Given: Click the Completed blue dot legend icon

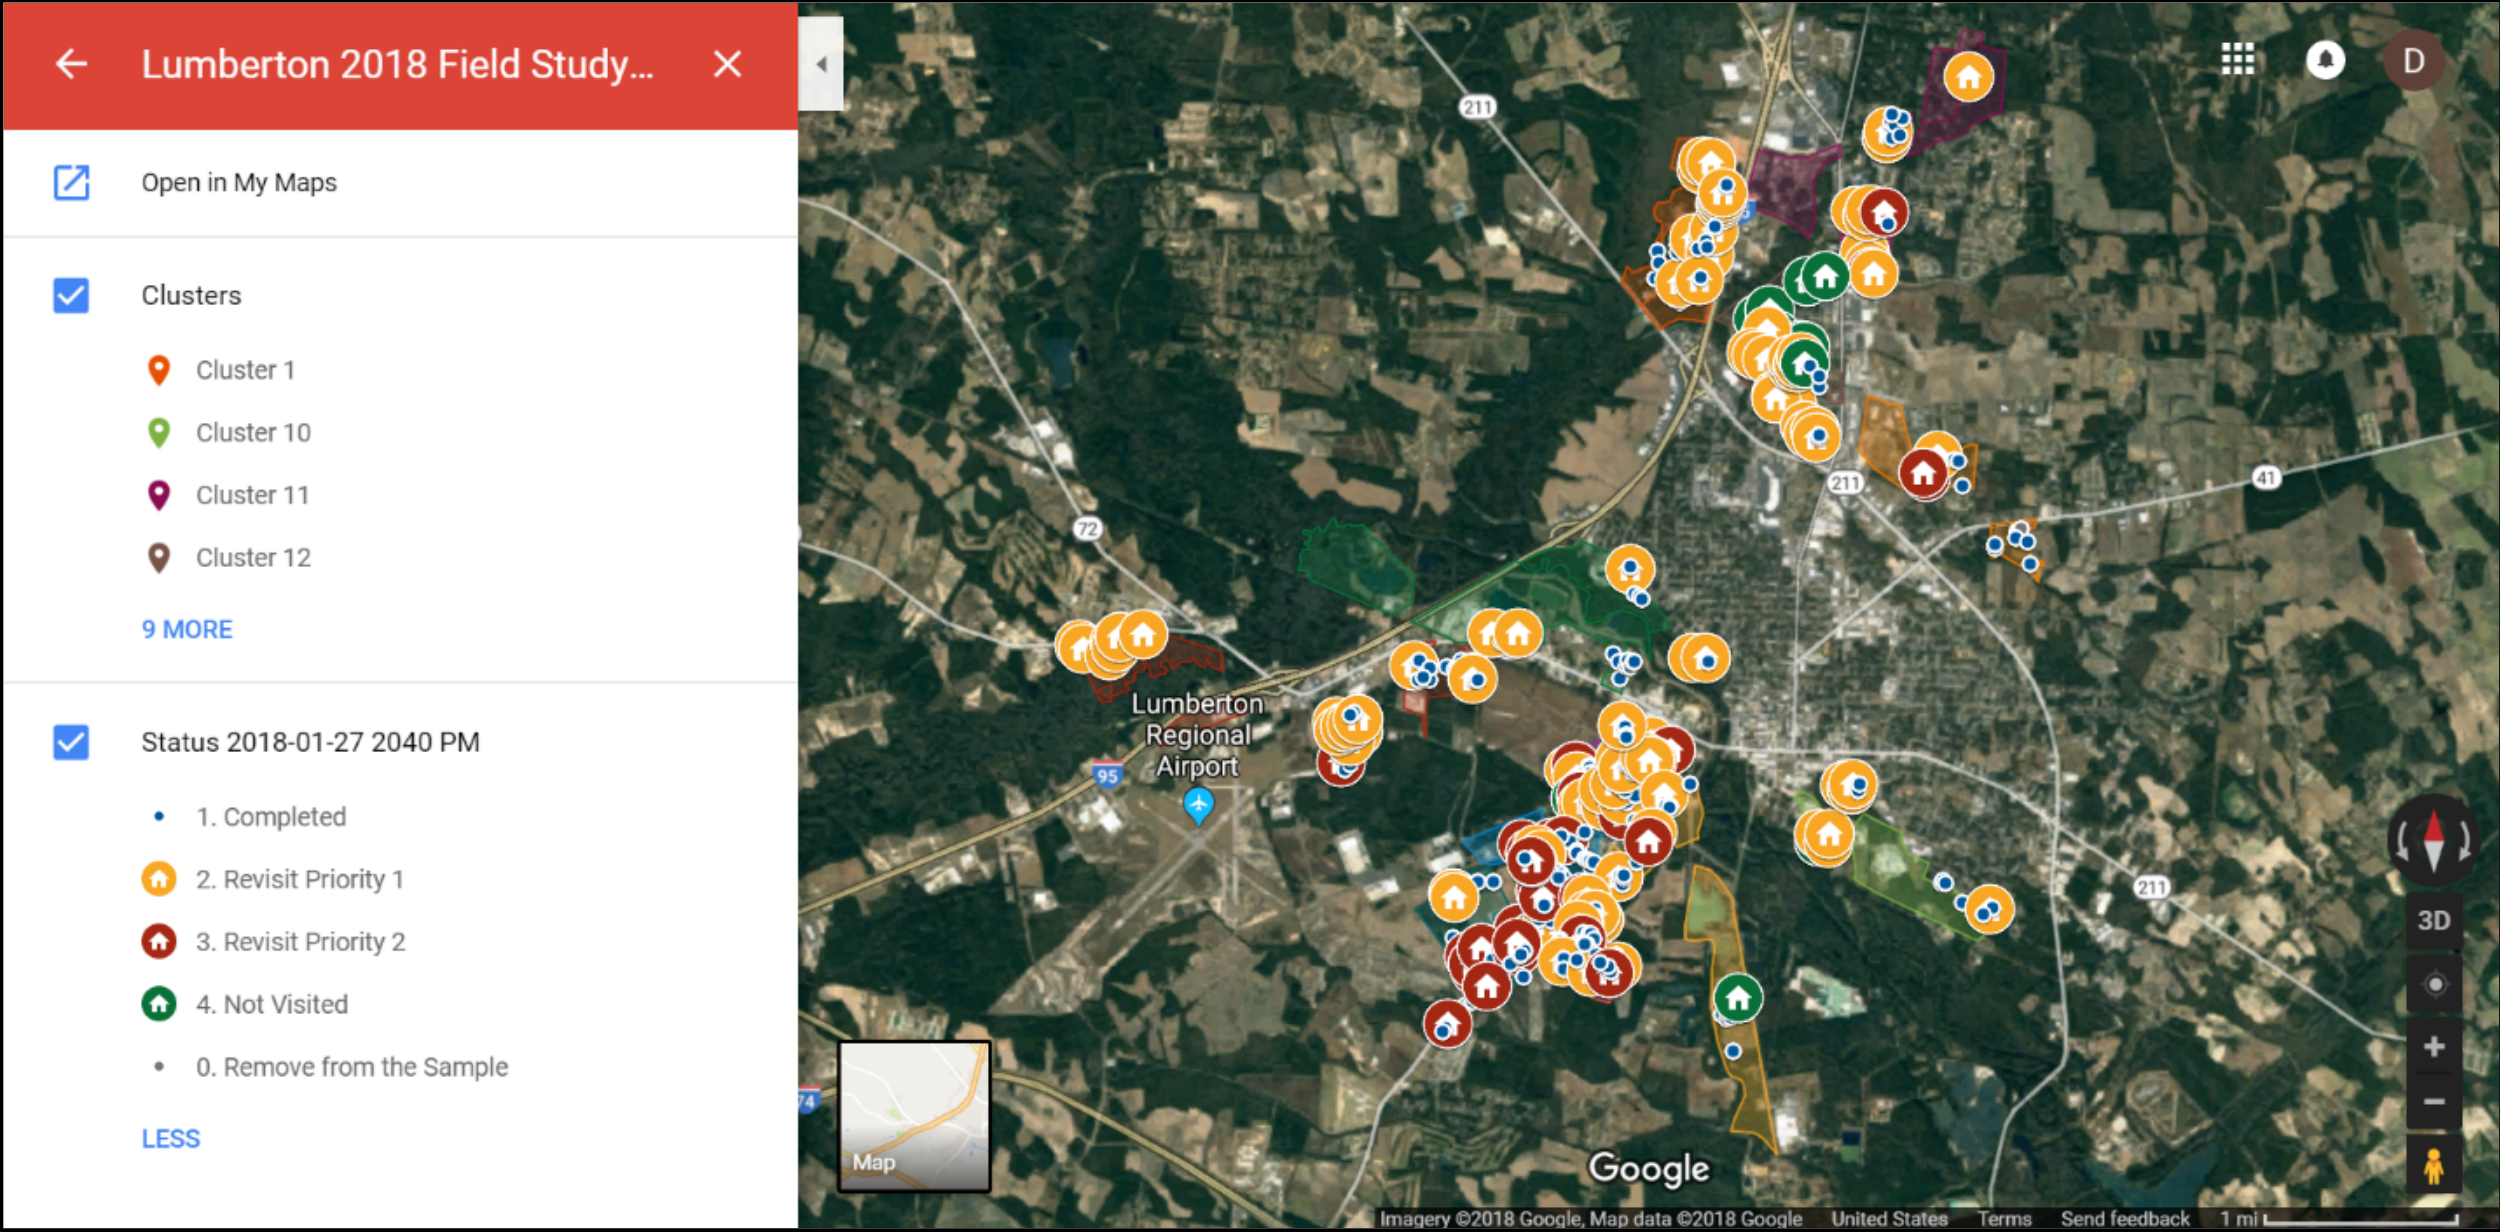Looking at the screenshot, I should click(159, 816).
